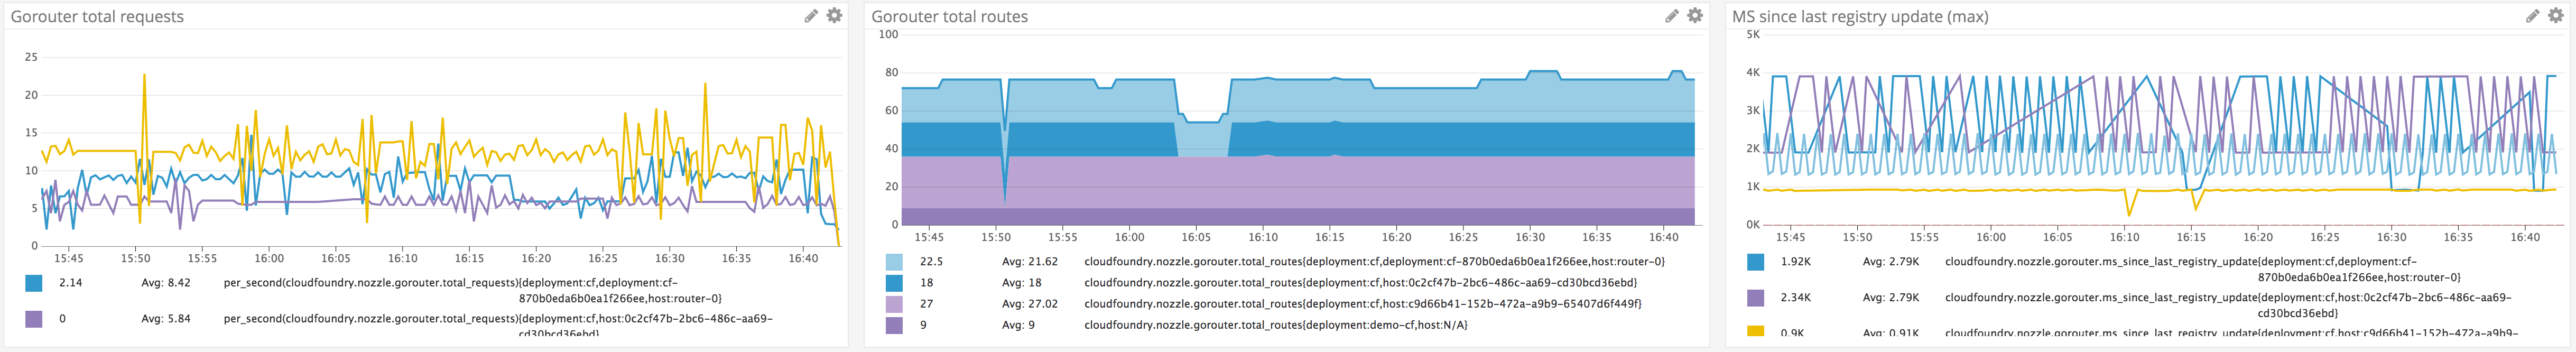Click blue router-0 swatch in total requests legend
This screenshot has width=2576, height=352.
[34, 283]
